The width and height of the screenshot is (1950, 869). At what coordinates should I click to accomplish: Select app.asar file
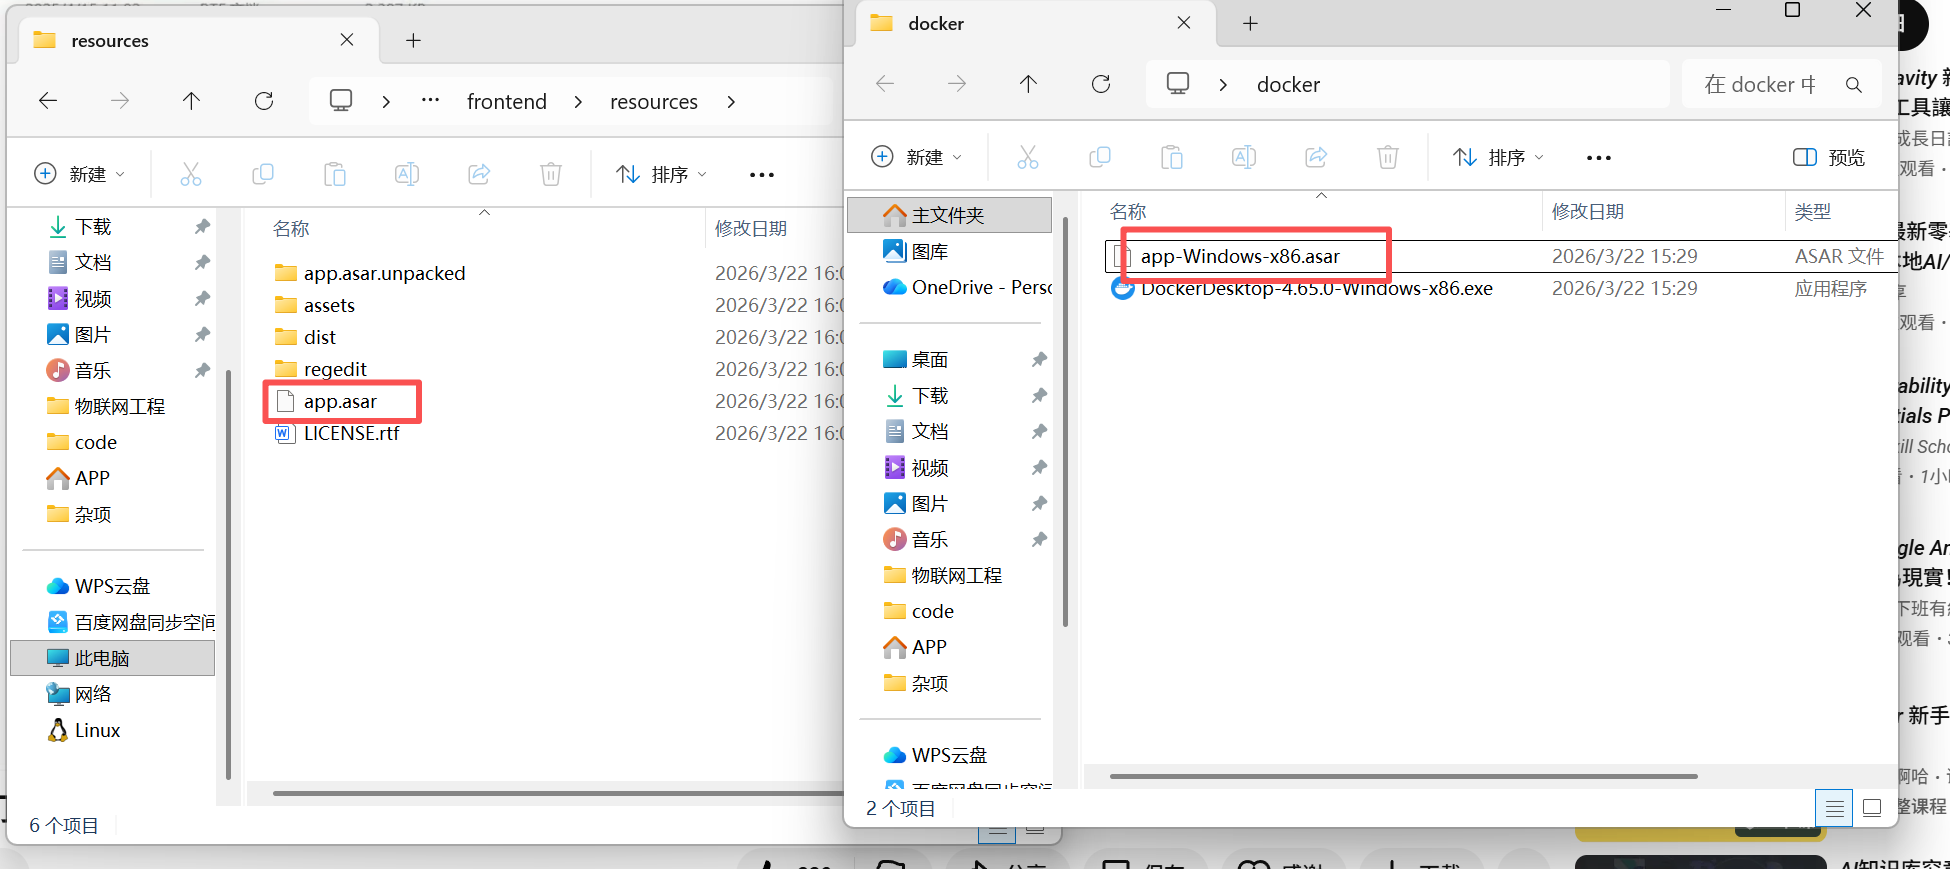pos(340,401)
